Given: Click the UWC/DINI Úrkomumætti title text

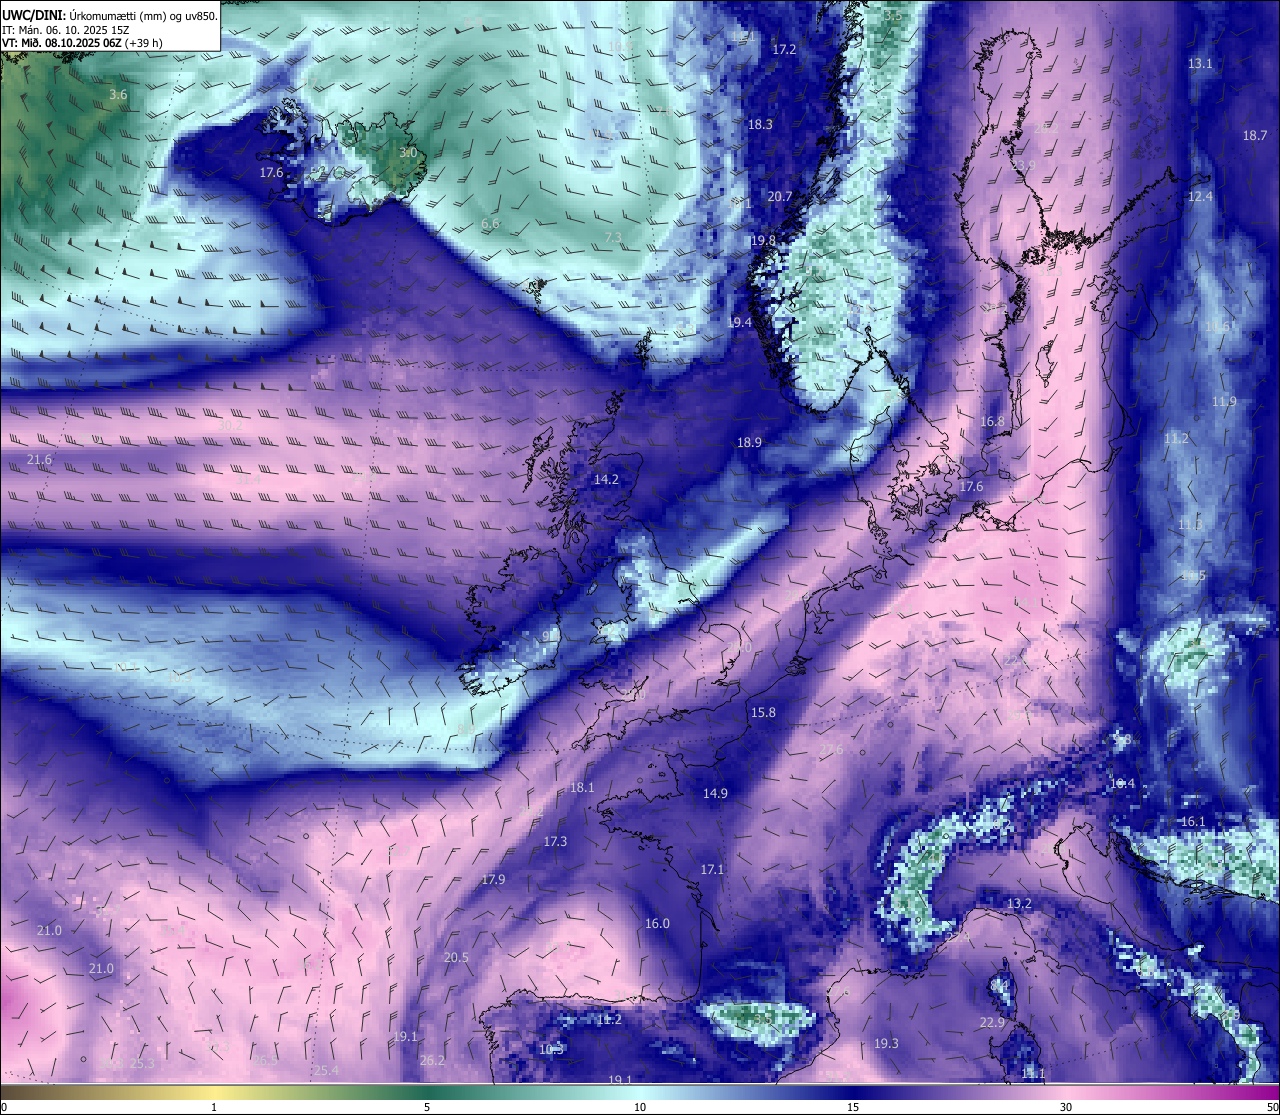Looking at the screenshot, I should tap(109, 16).
